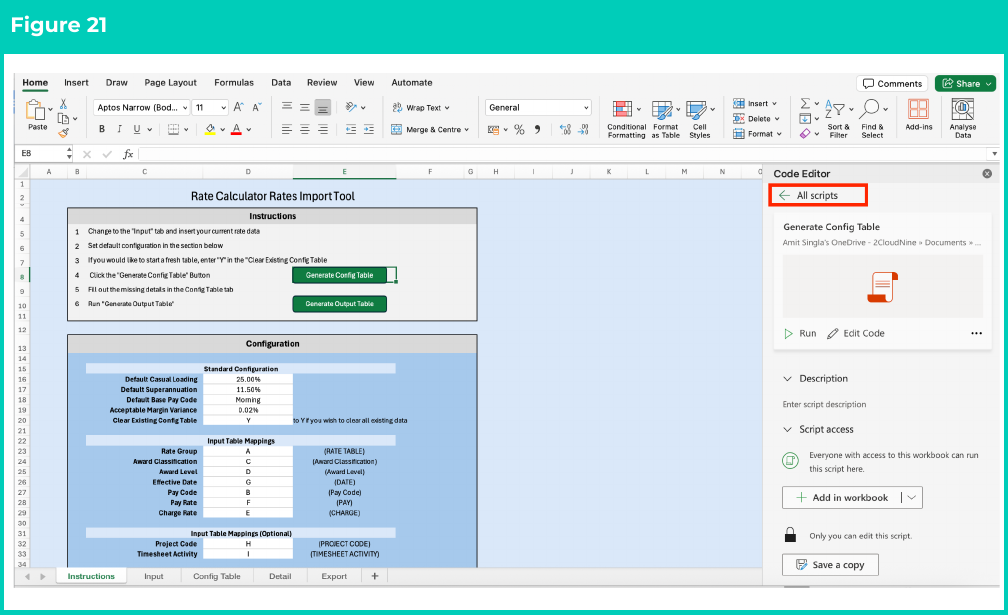
Task: Apply percent style format
Action: point(519,130)
